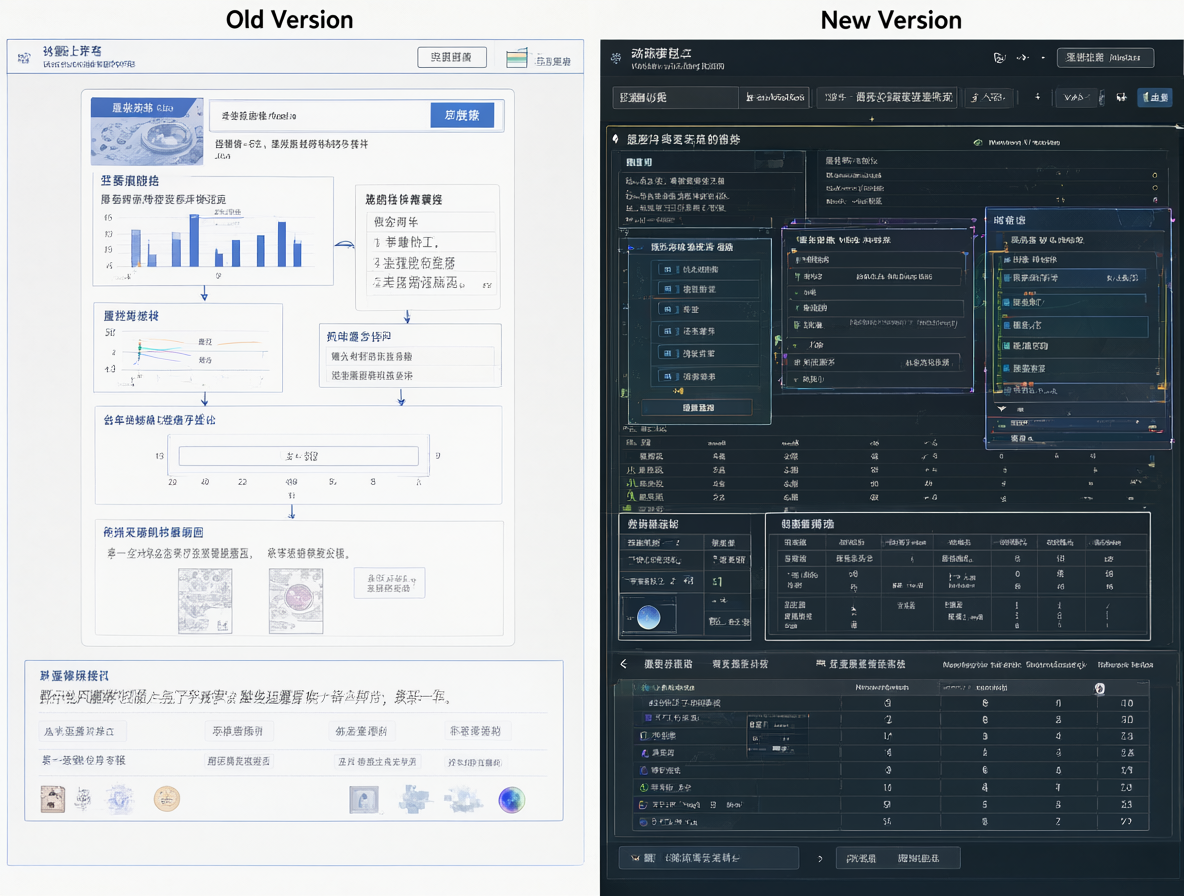The width and height of the screenshot is (1184, 896).
Task: Click the flame icon beside the main panel title
Action: pyautogui.click(x=616, y=139)
